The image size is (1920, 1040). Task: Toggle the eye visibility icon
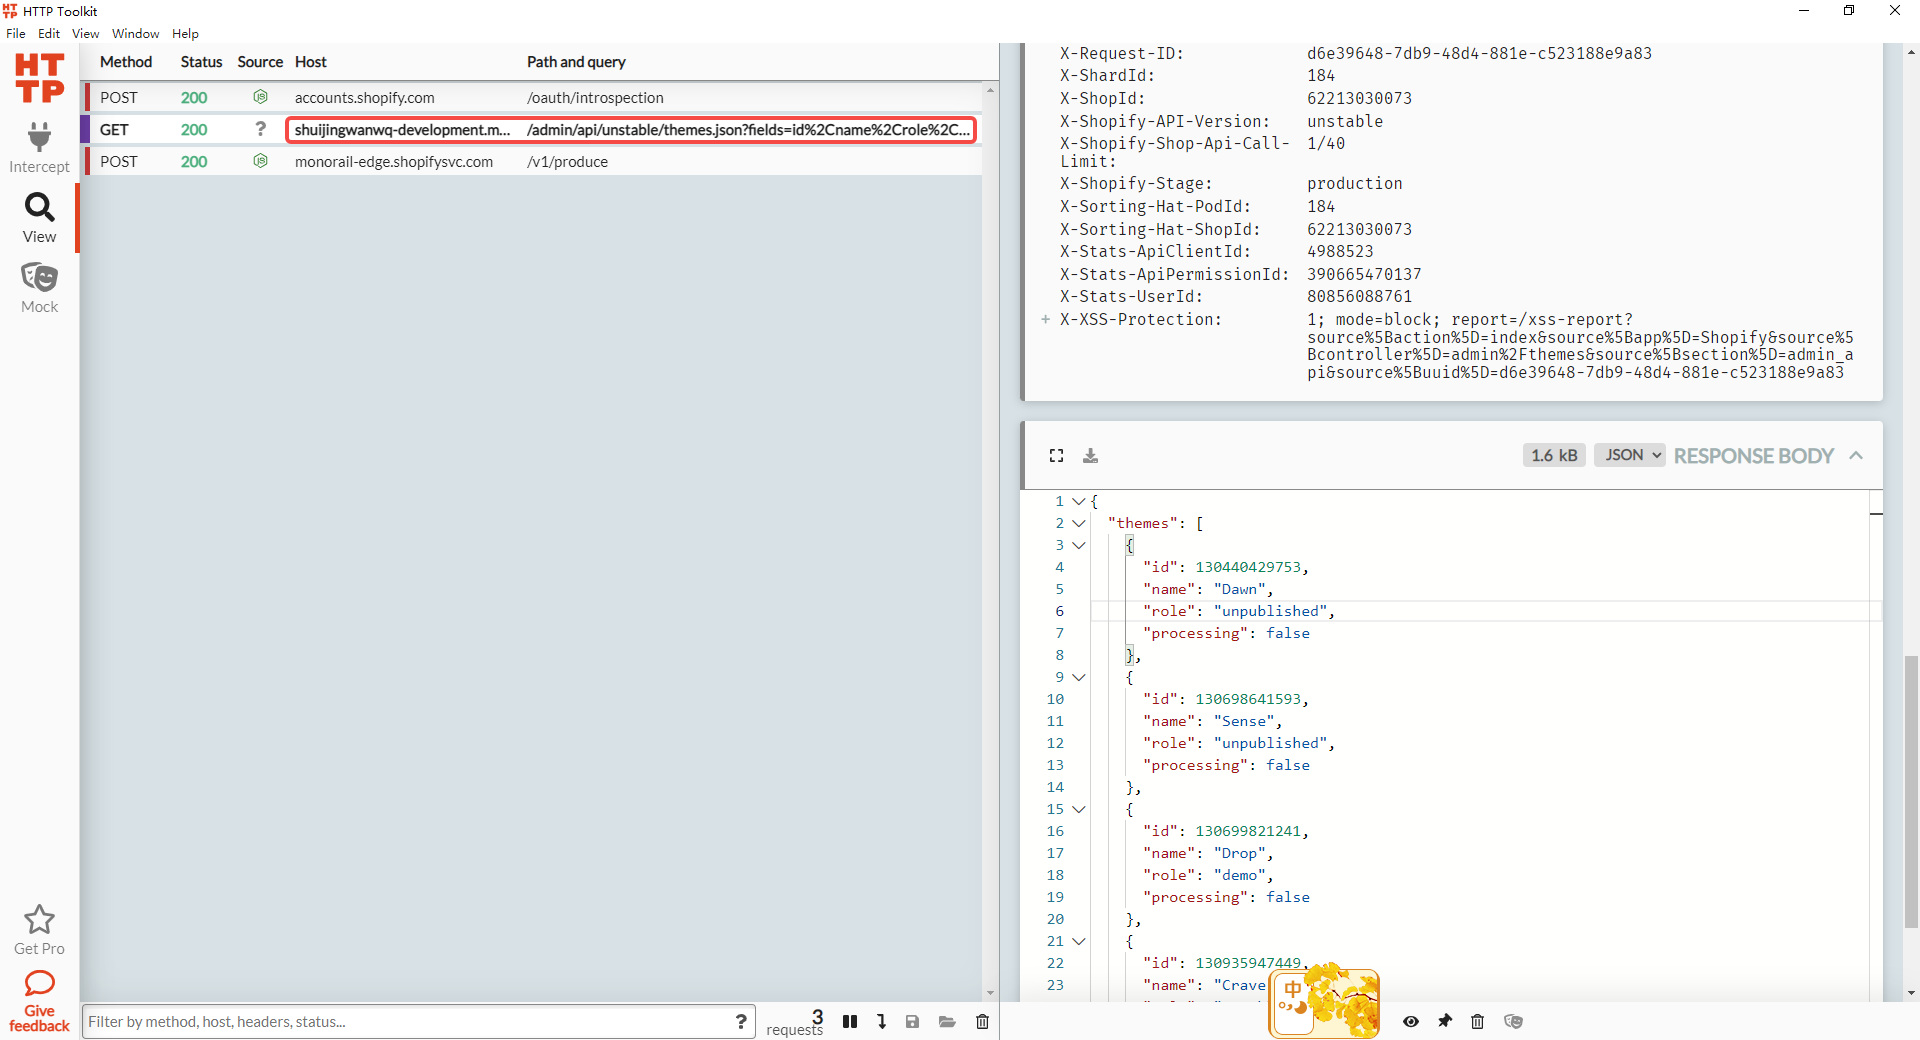point(1410,1021)
